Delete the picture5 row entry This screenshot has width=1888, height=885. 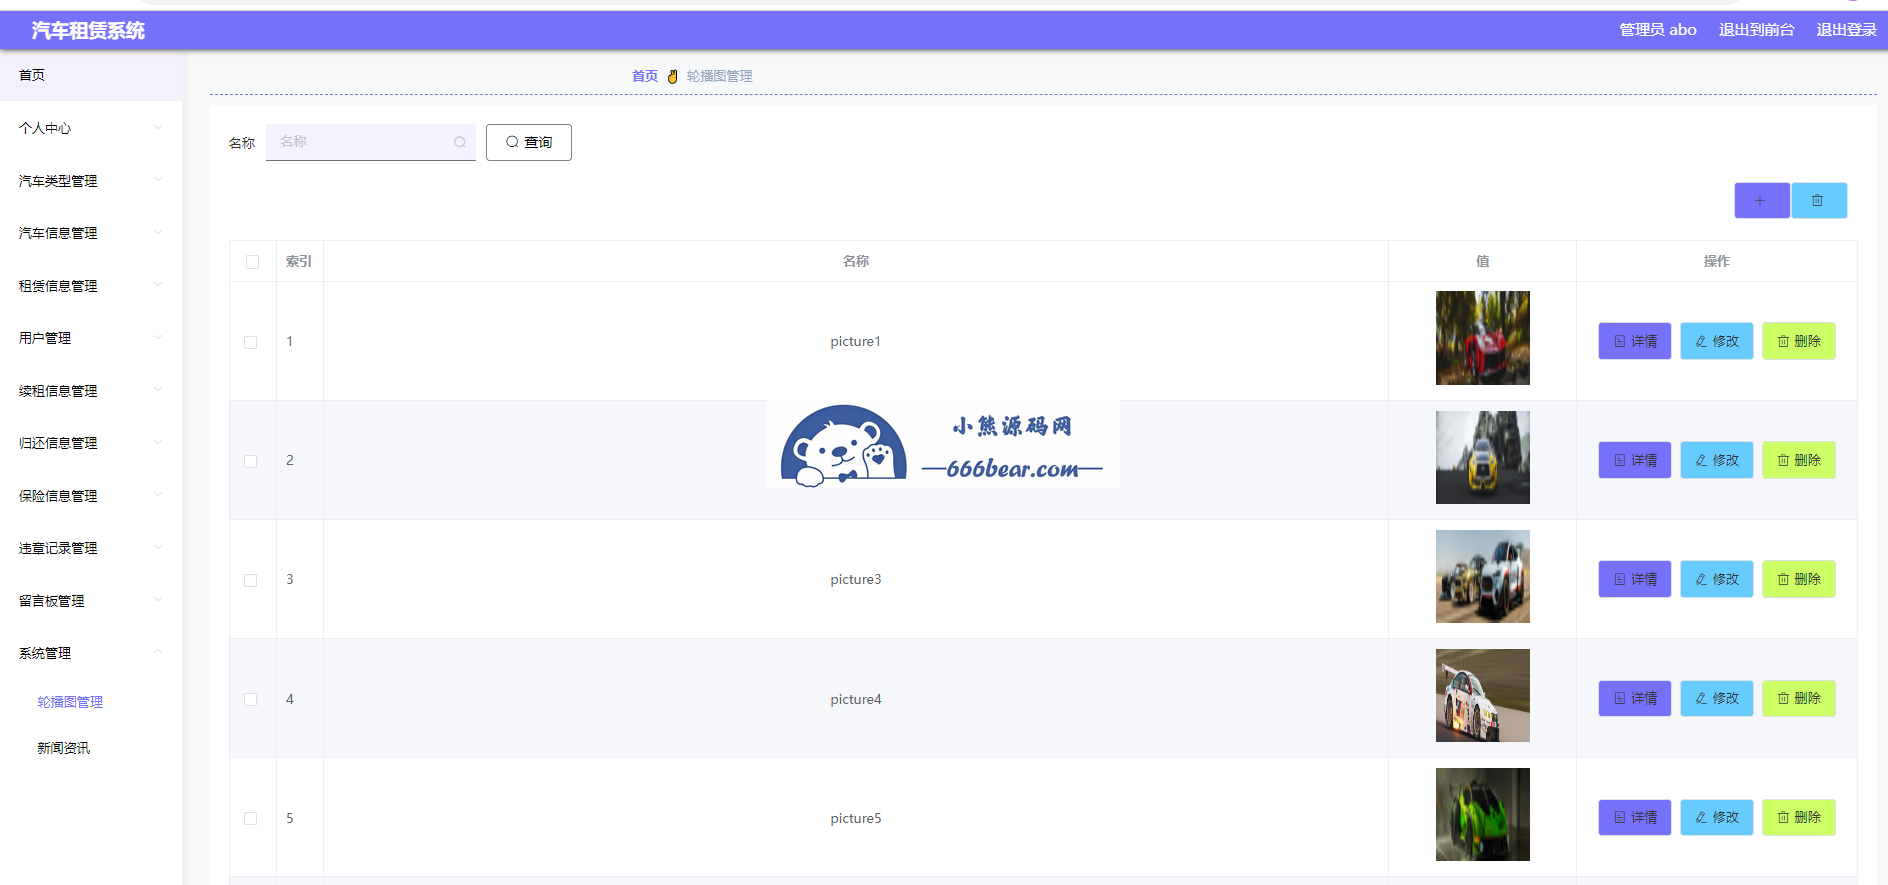tap(1798, 817)
